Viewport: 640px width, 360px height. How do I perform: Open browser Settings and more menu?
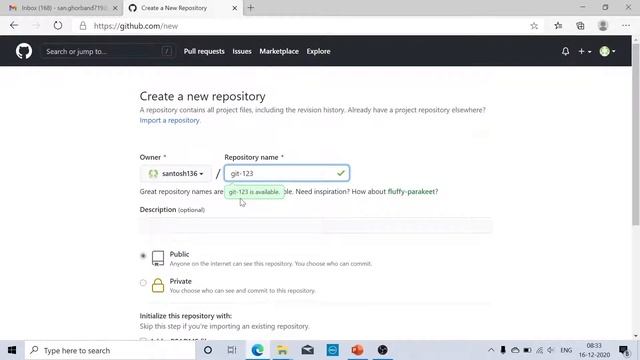click(x=626, y=26)
